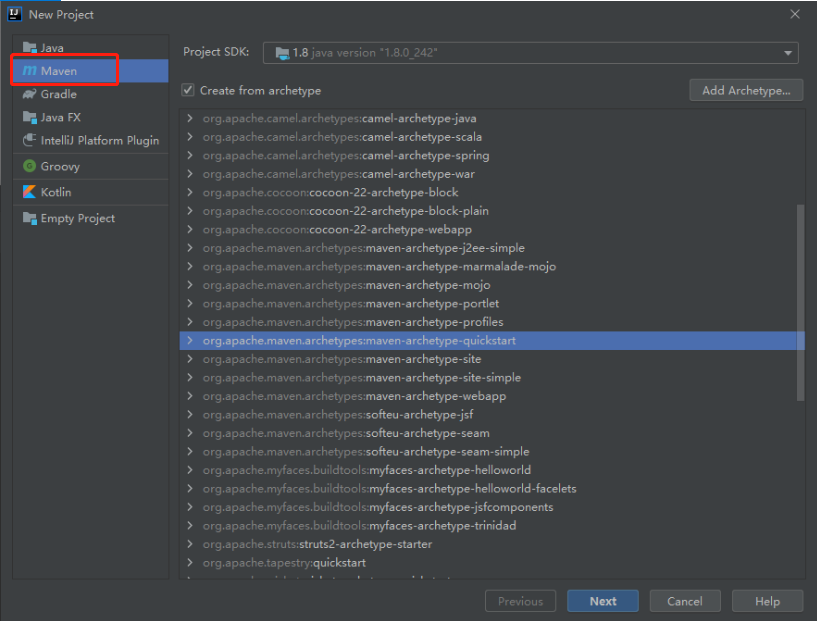817x621 pixels.
Task: Click the green Groovy icon
Action: point(29,166)
